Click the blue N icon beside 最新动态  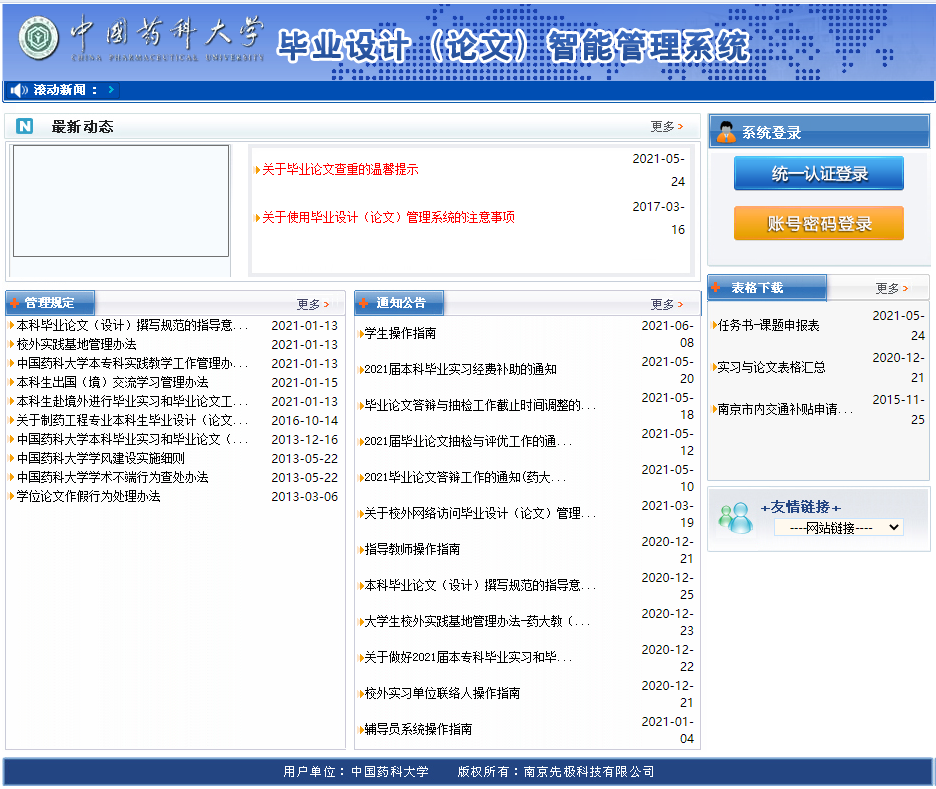pyautogui.click(x=25, y=126)
